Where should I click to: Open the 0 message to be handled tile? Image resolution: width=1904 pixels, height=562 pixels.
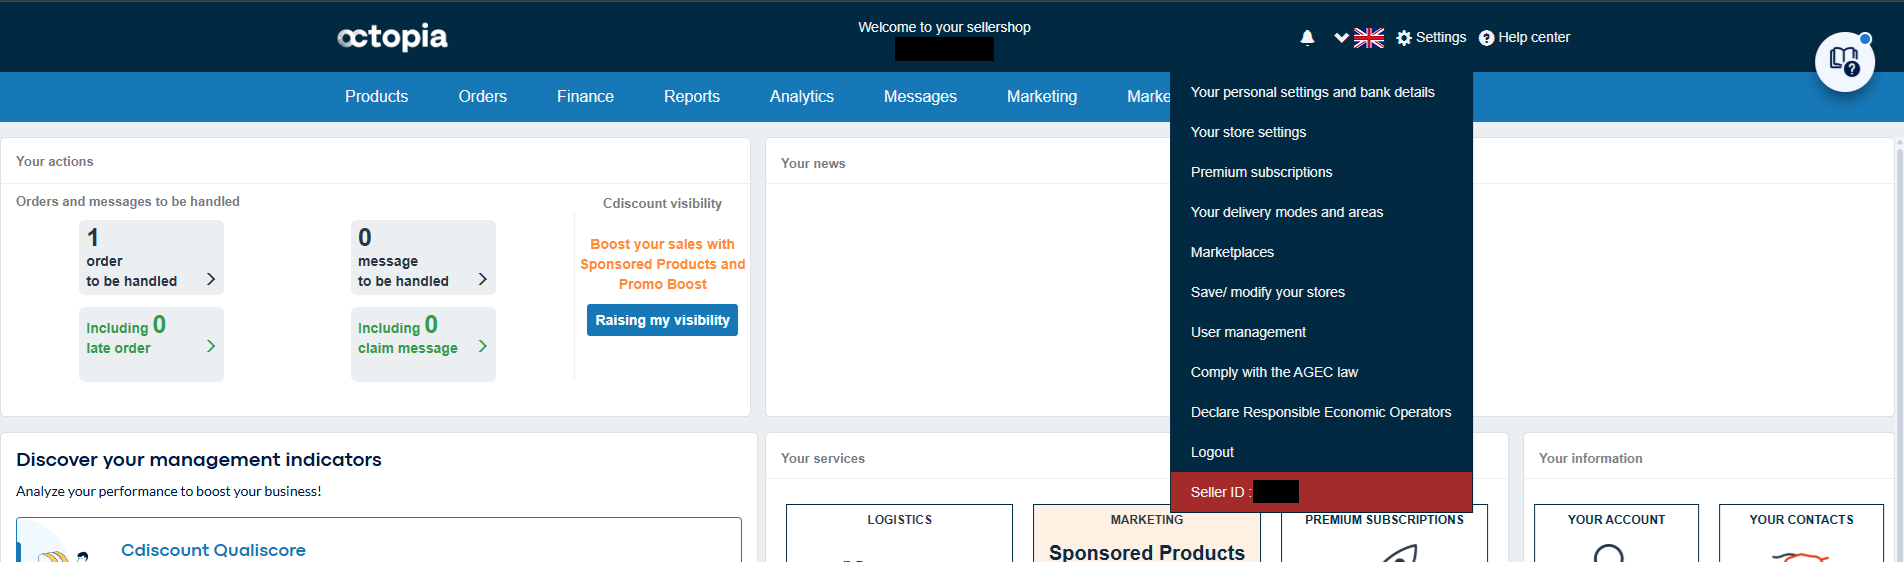(423, 258)
